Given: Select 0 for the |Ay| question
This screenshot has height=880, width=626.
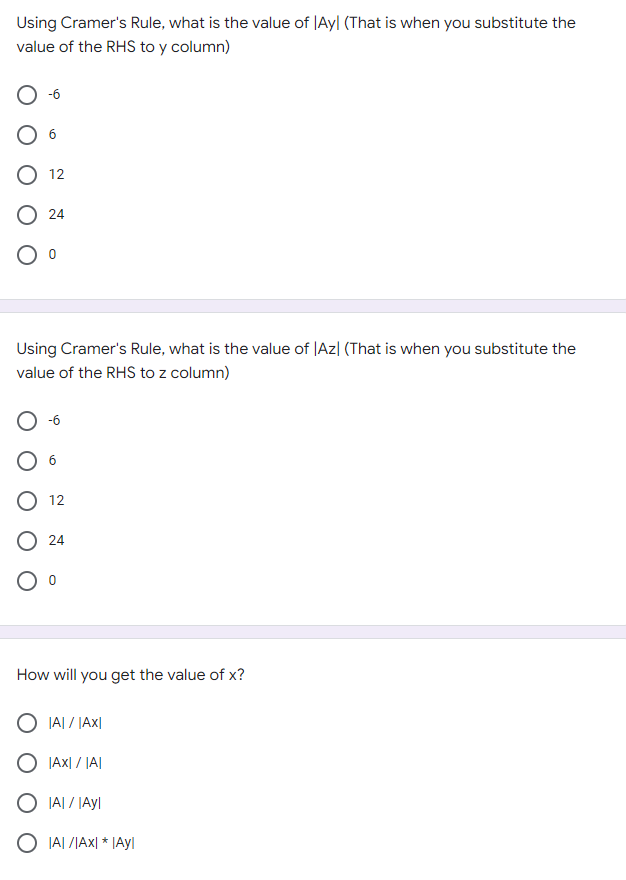Looking at the screenshot, I should (27, 254).
